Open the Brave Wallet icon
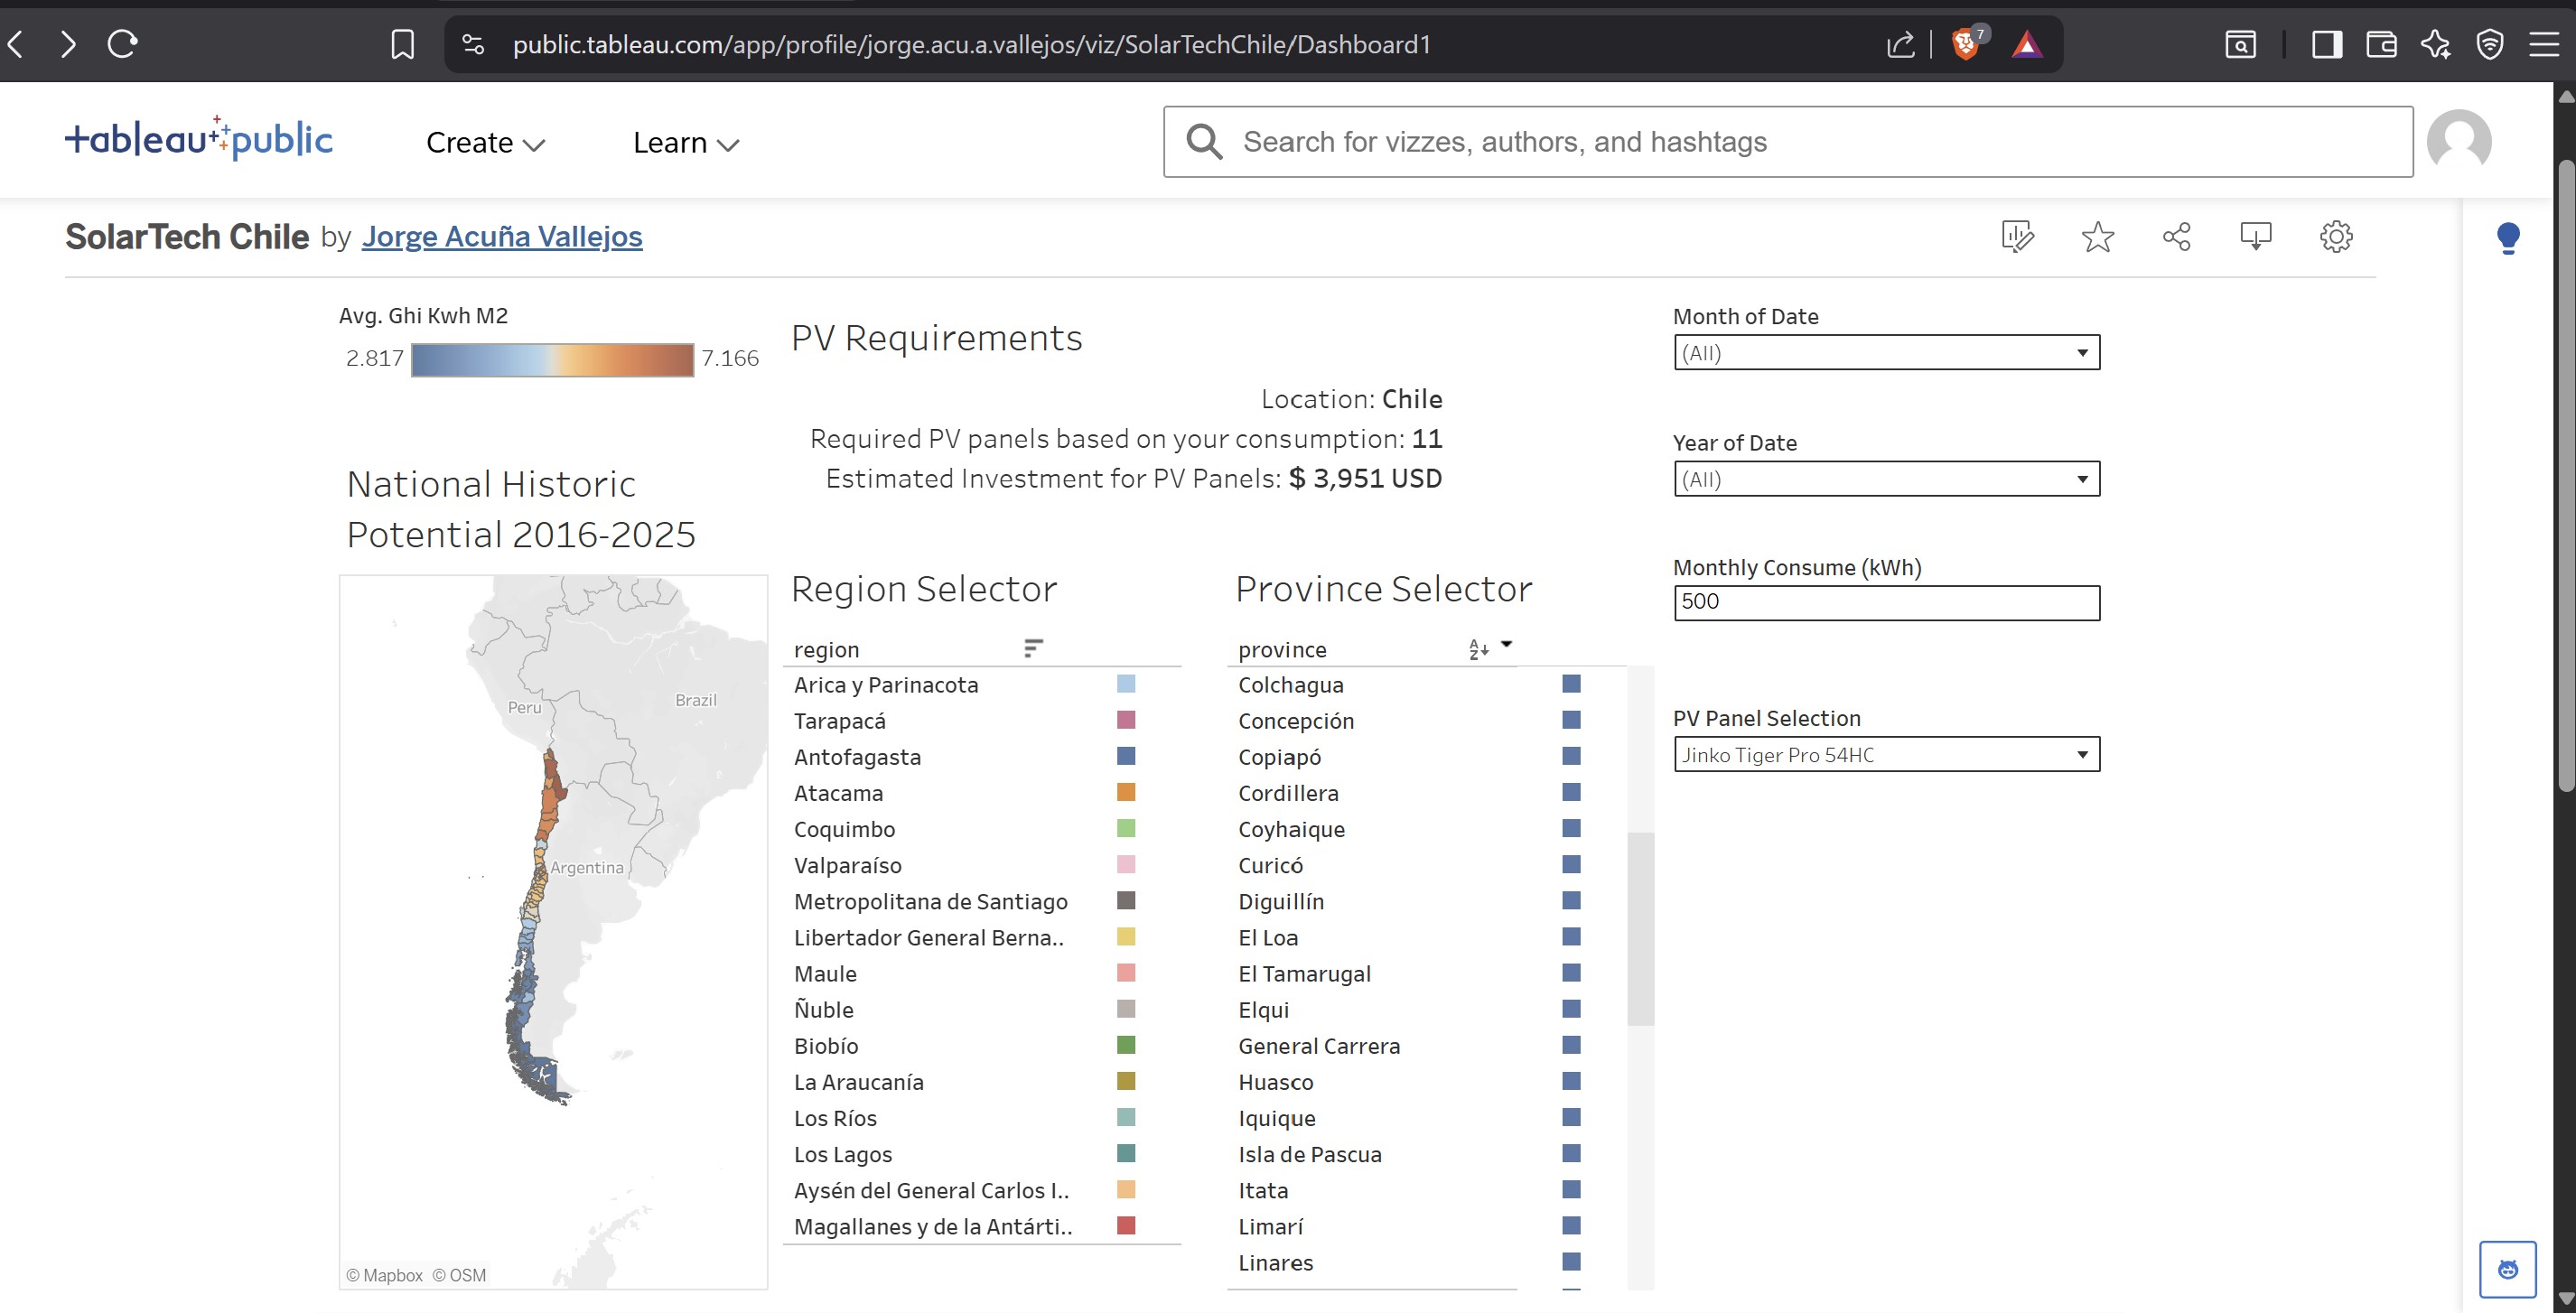This screenshot has width=2576, height=1313. point(2381,44)
